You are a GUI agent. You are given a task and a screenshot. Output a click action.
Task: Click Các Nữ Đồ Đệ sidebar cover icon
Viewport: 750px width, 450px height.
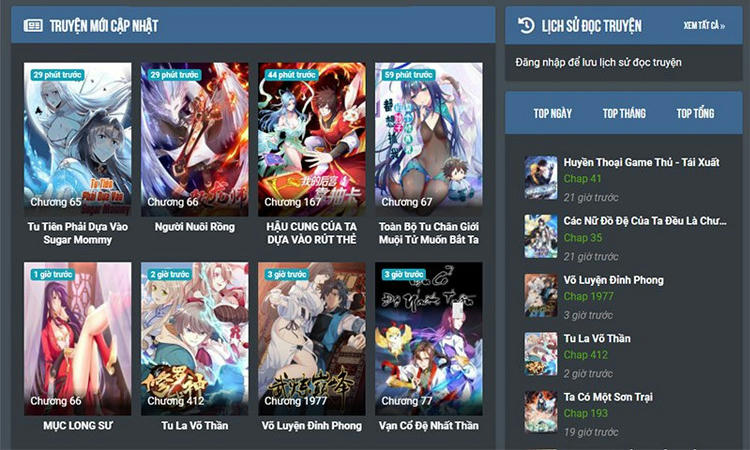(541, 237)
